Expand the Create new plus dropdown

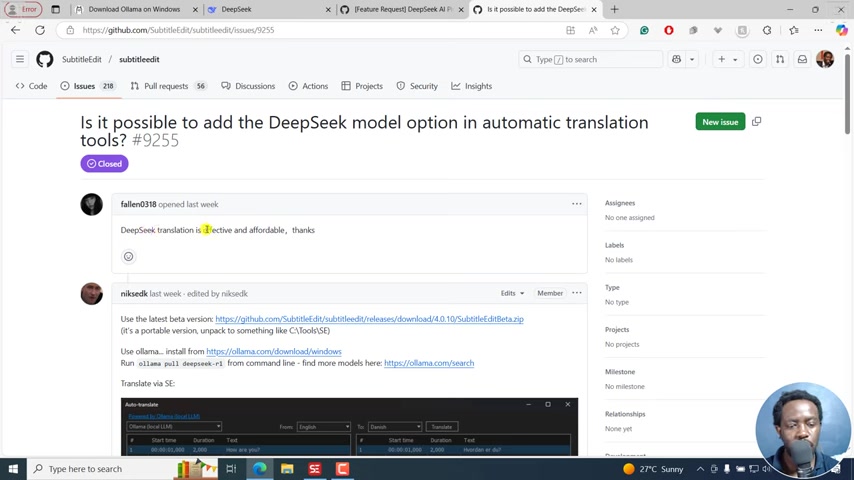coord(727,59)
